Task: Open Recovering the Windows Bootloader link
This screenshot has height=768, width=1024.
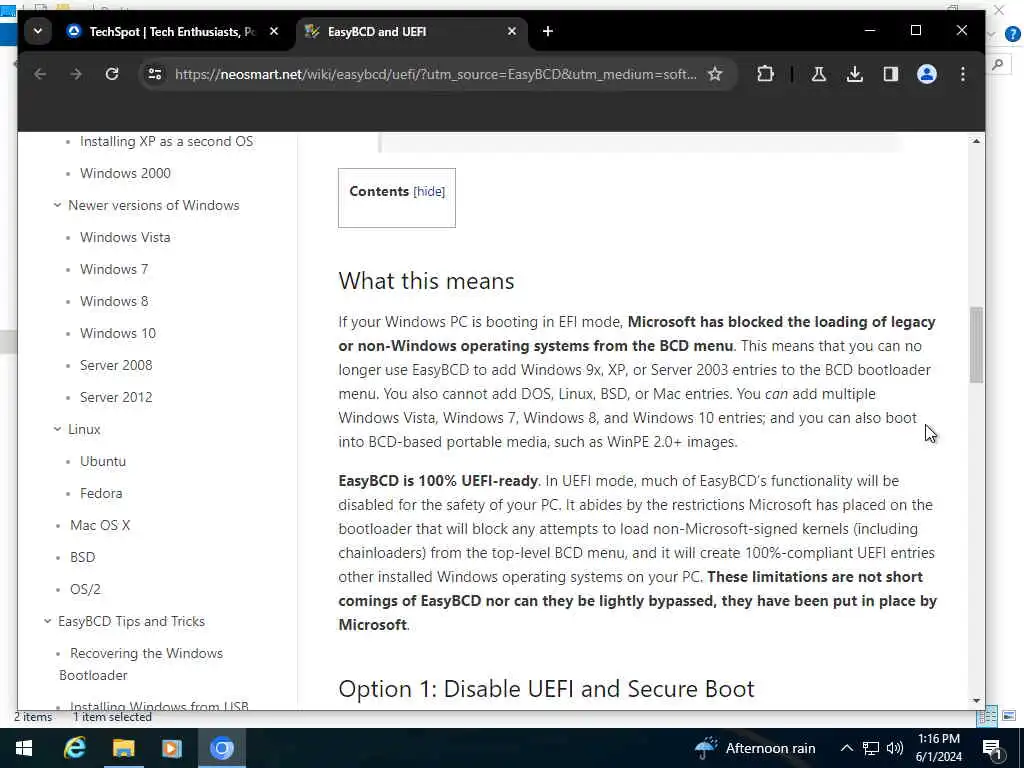Action: click(x=141, y=664)
